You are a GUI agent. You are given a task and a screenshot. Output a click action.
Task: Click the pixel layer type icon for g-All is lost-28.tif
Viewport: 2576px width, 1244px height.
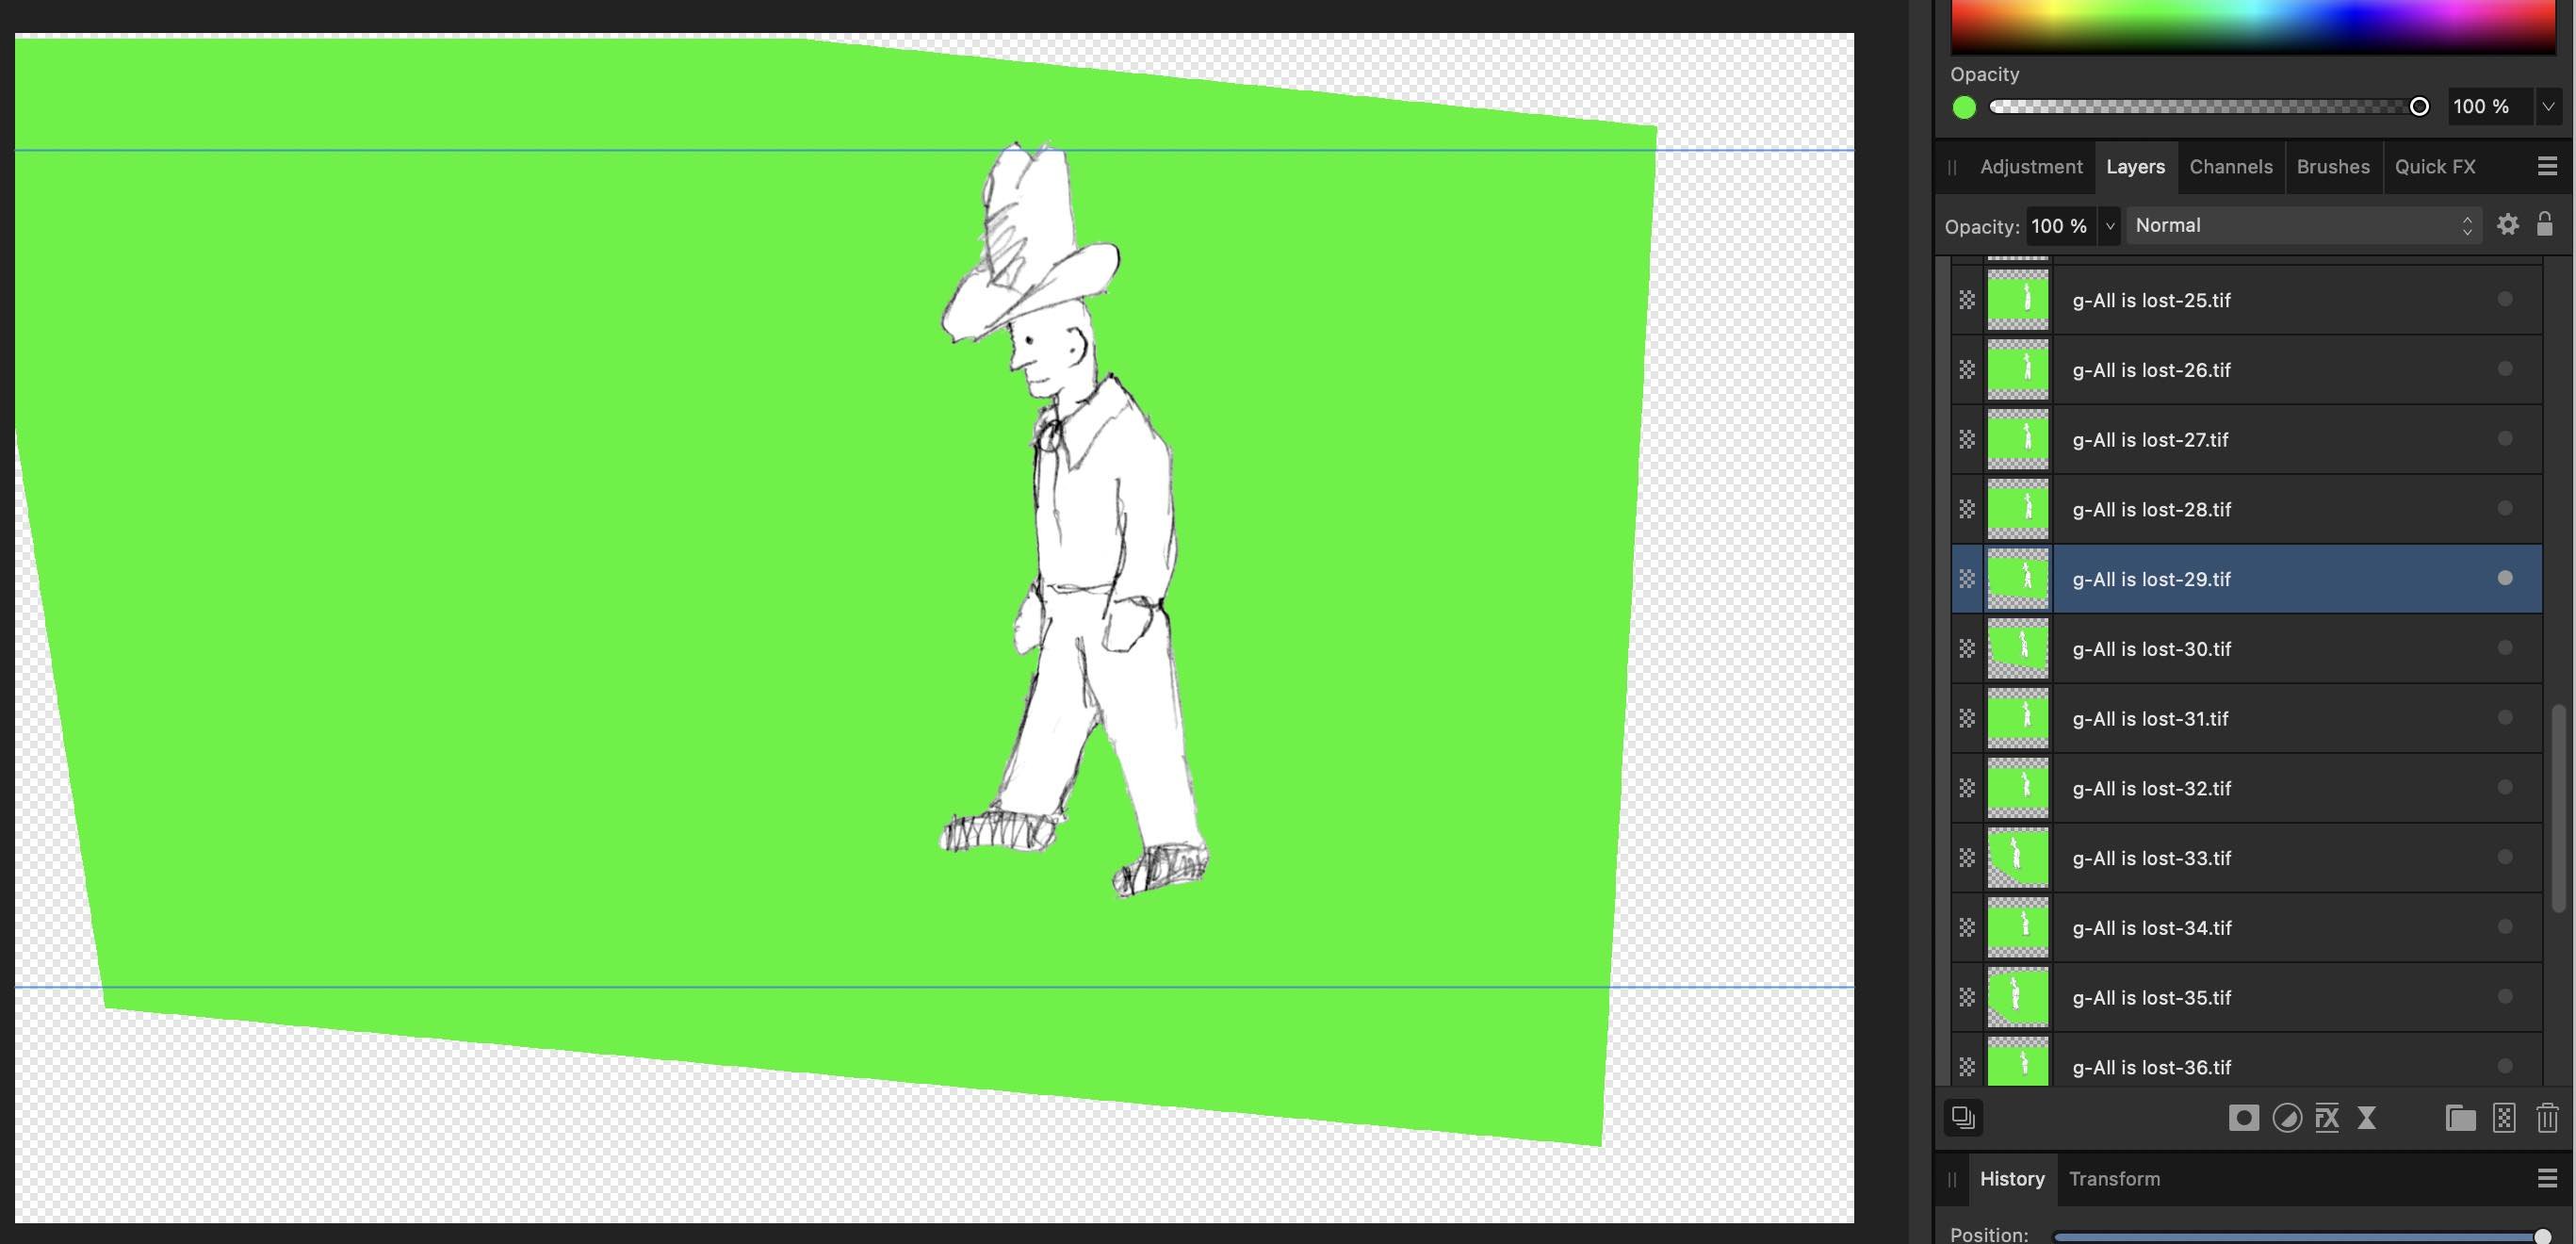pos(1967,509)
